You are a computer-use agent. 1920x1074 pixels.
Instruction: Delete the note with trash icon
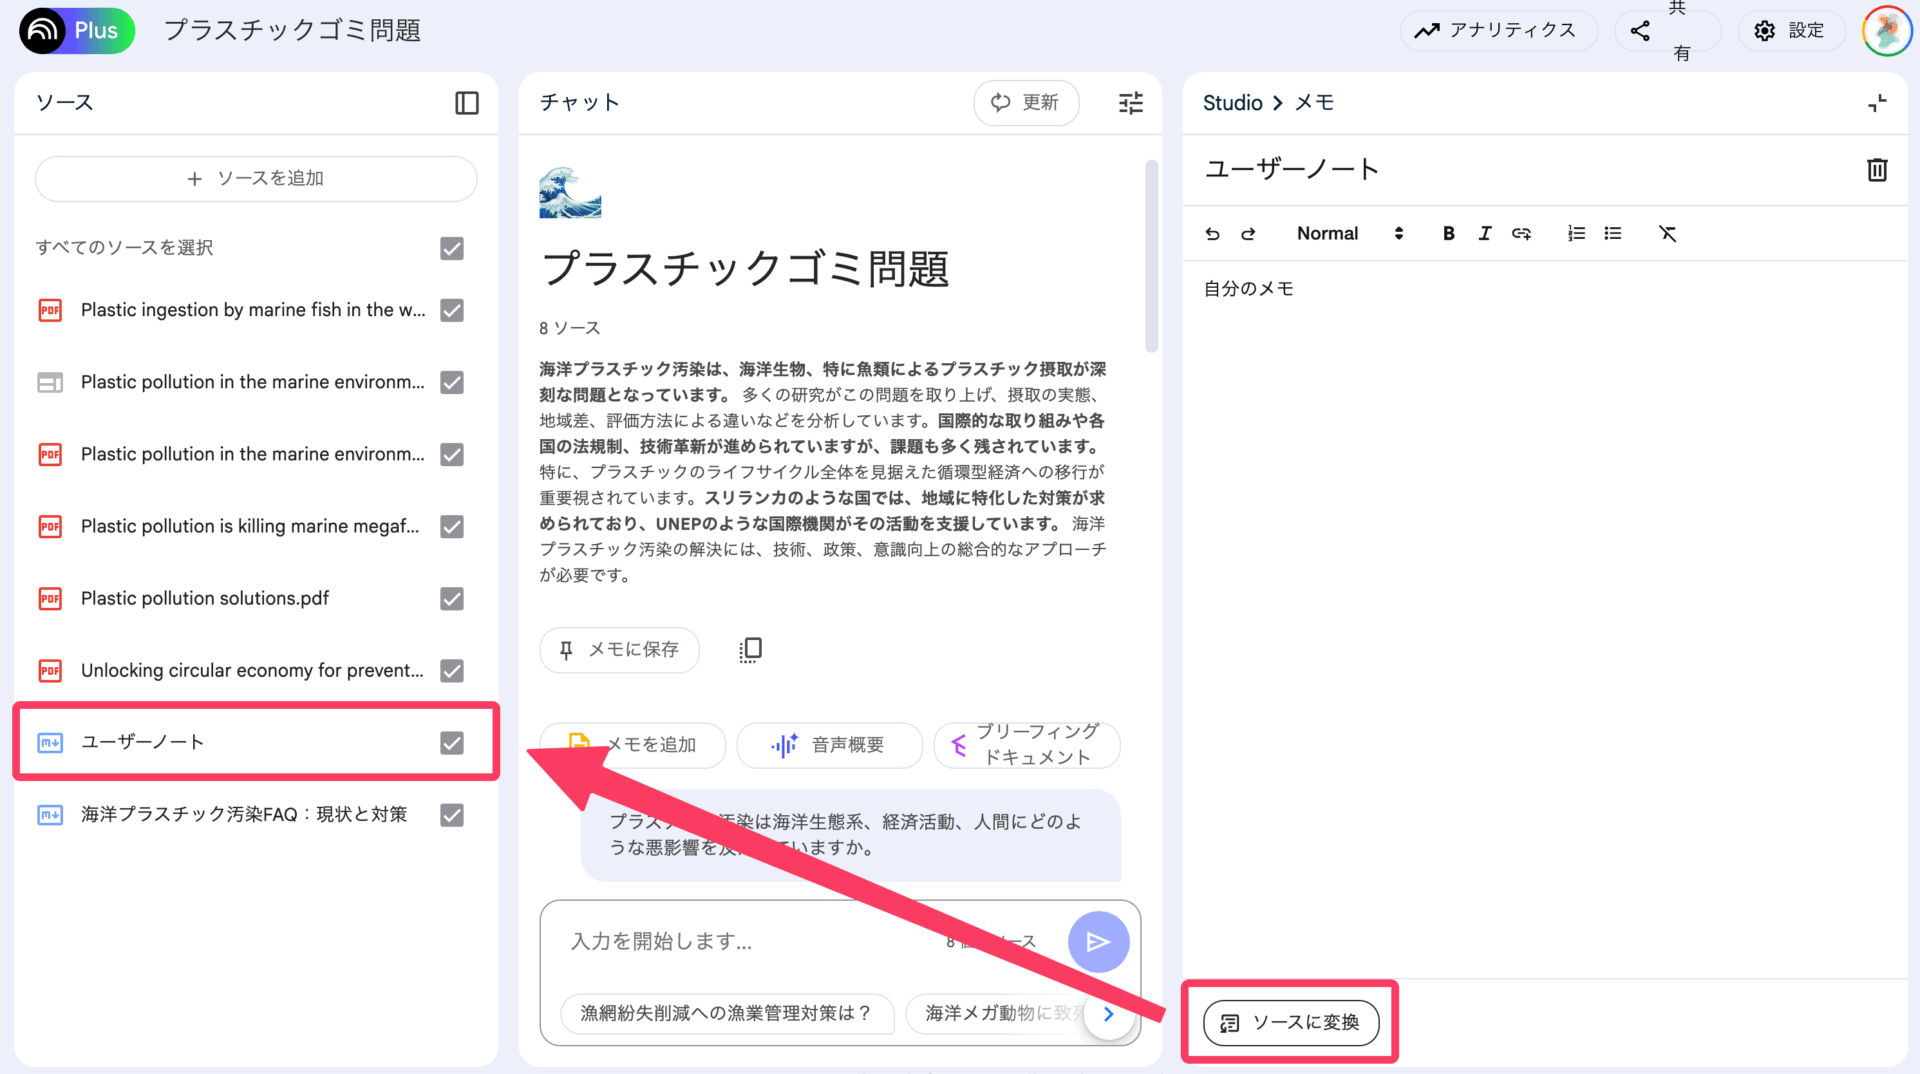click(1876, 170)
